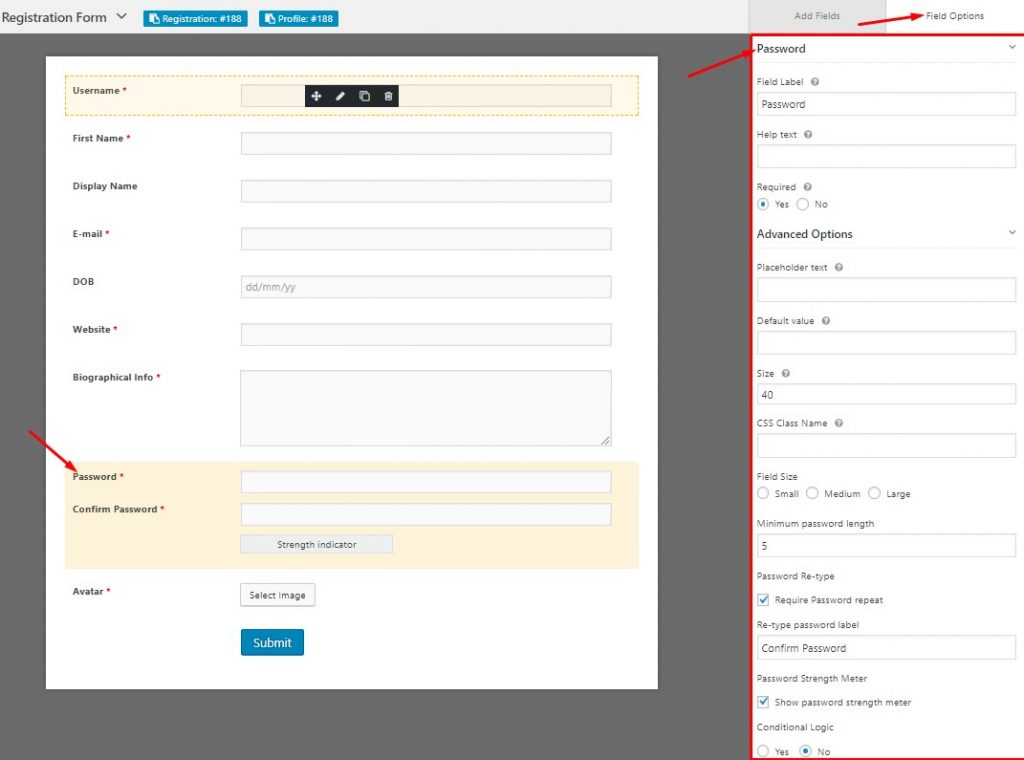1024x760 pixels.
Task: Click the move handle on the Username field
Action: pos(316,96)
